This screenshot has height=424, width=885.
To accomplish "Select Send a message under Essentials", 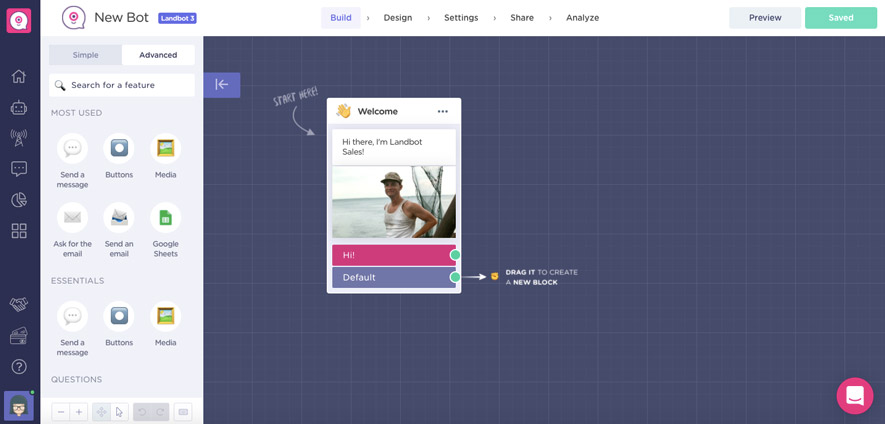I will pos(72,329).
